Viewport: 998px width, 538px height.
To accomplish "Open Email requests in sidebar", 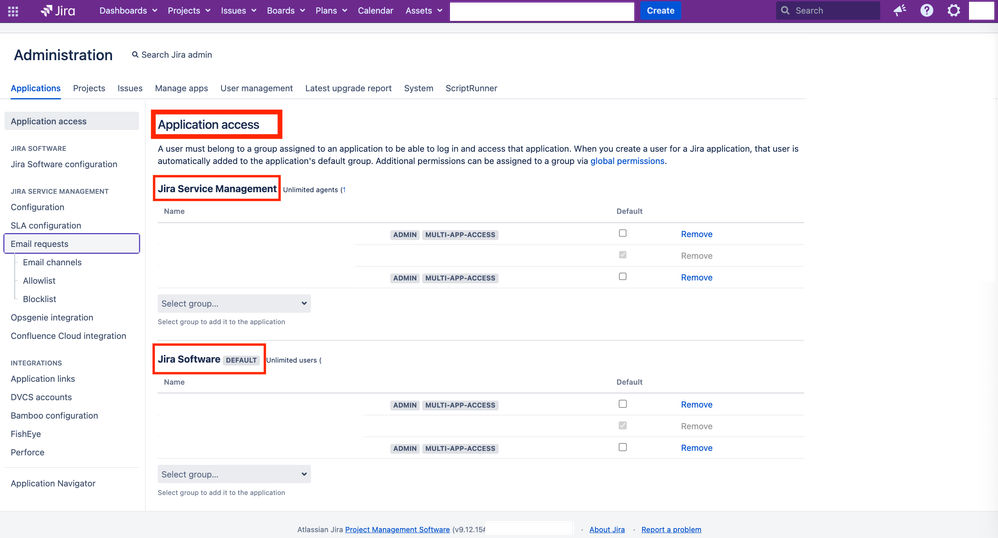I will click(71, 244).
